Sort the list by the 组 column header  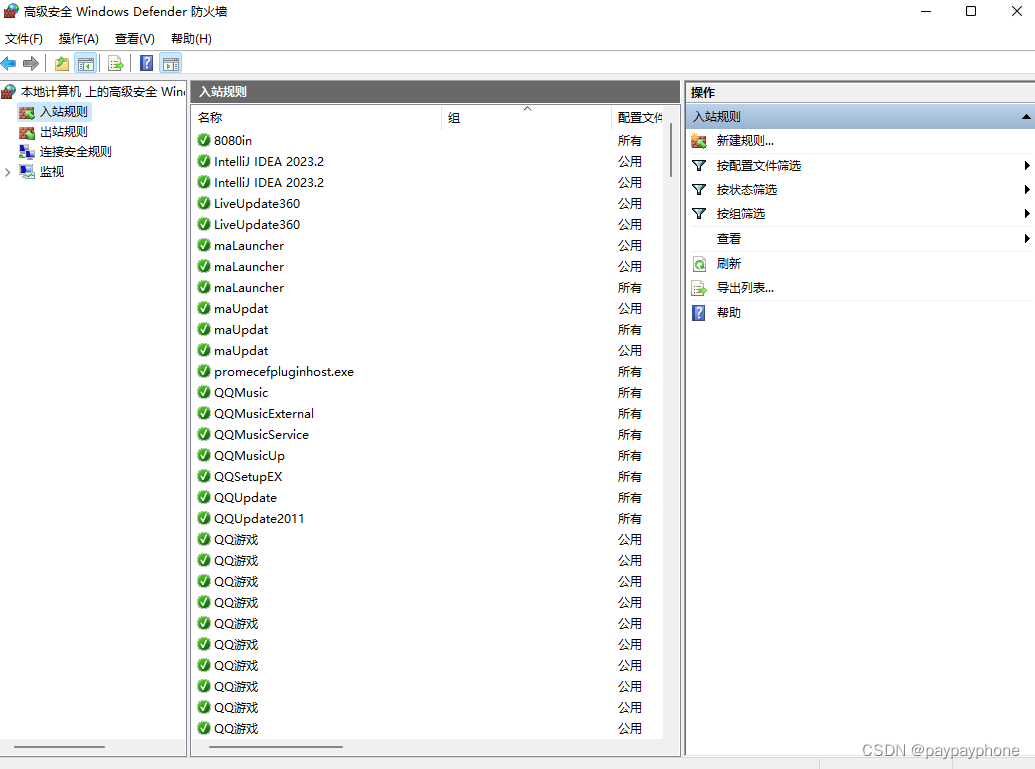[x=526, y=117]
